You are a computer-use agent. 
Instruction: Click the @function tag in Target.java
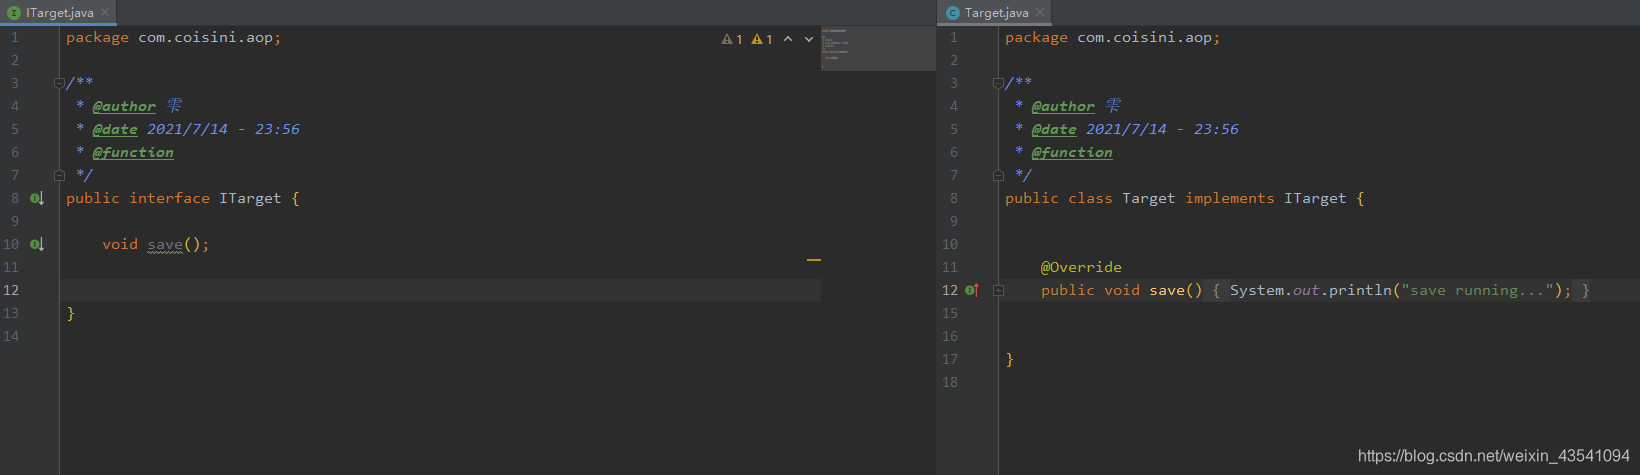pos(1072,153)
